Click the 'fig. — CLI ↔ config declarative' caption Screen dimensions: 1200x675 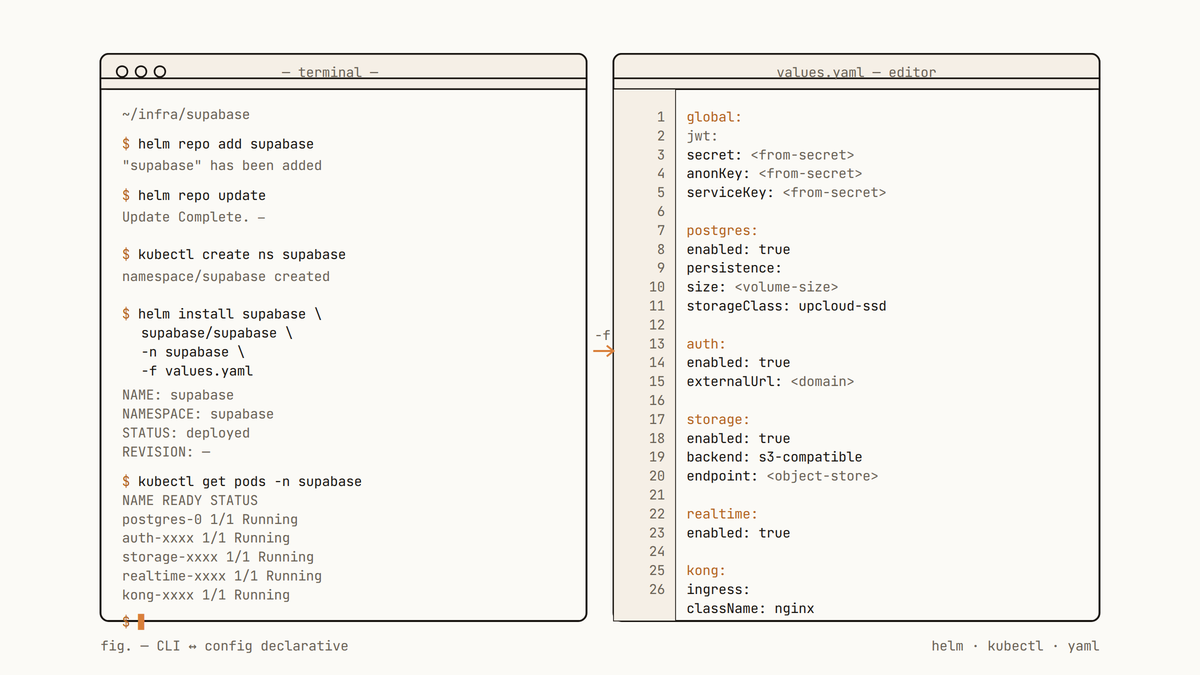(225, 646)
